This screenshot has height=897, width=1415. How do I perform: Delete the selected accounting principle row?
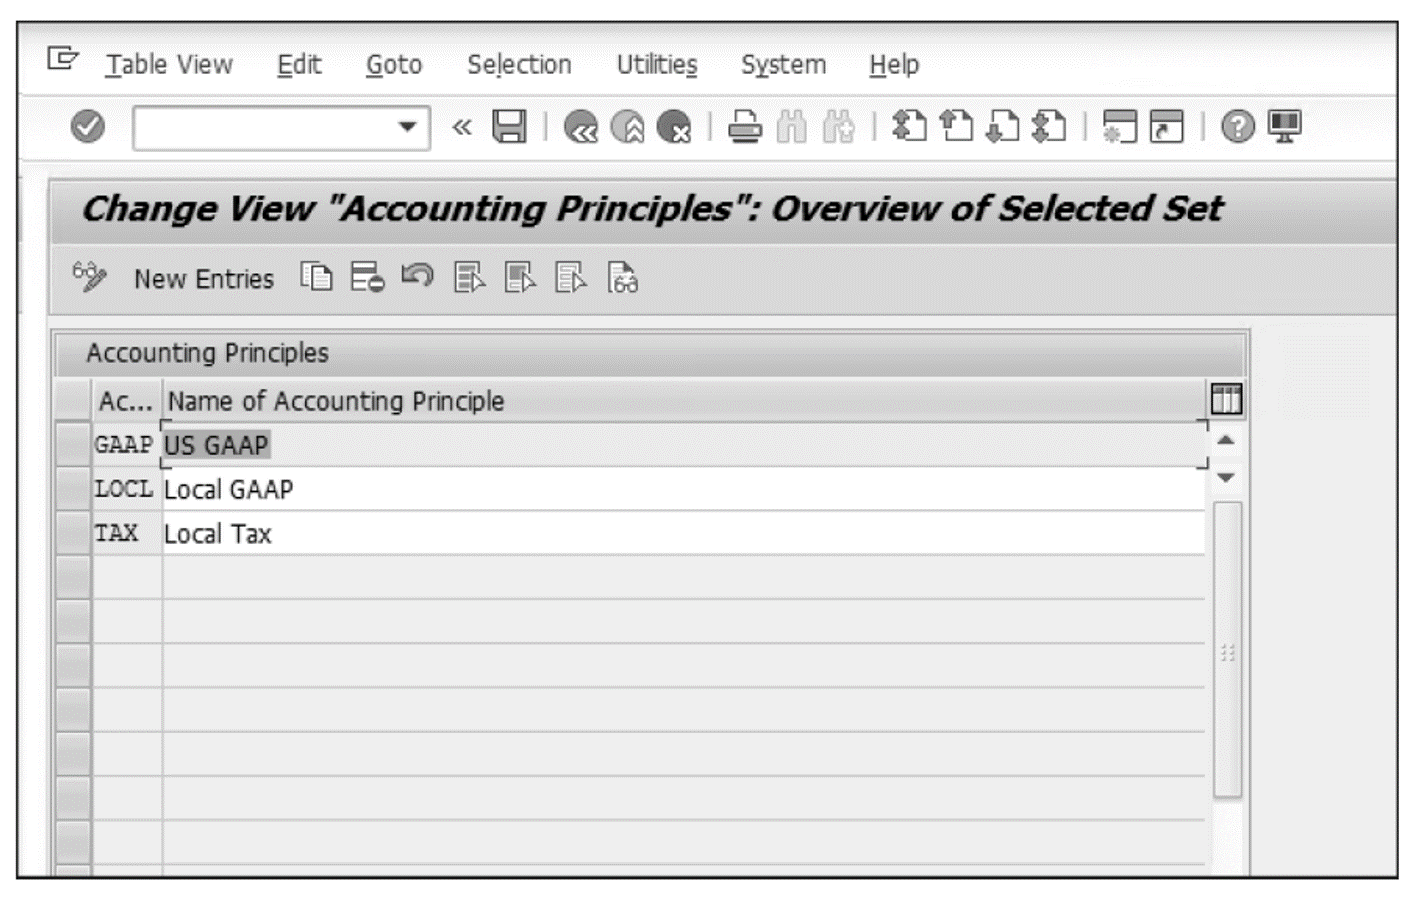[x=369, y=279]
